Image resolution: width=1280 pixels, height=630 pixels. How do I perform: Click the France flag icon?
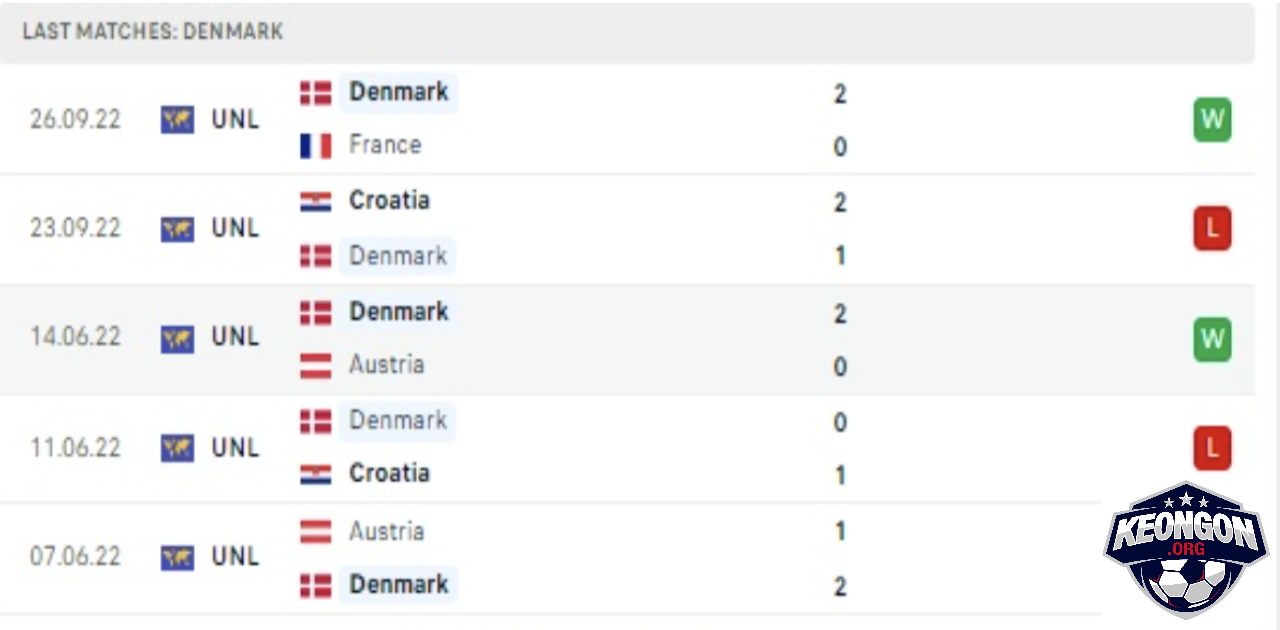315,146
